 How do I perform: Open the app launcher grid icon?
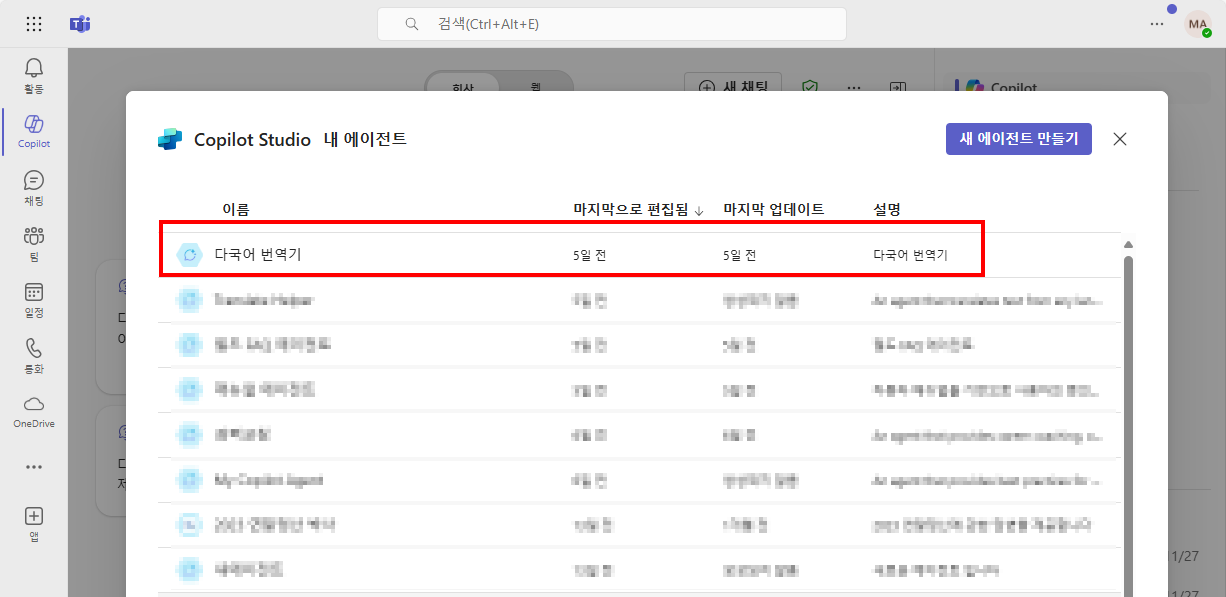pyautogui.click(x=34, y=24)
